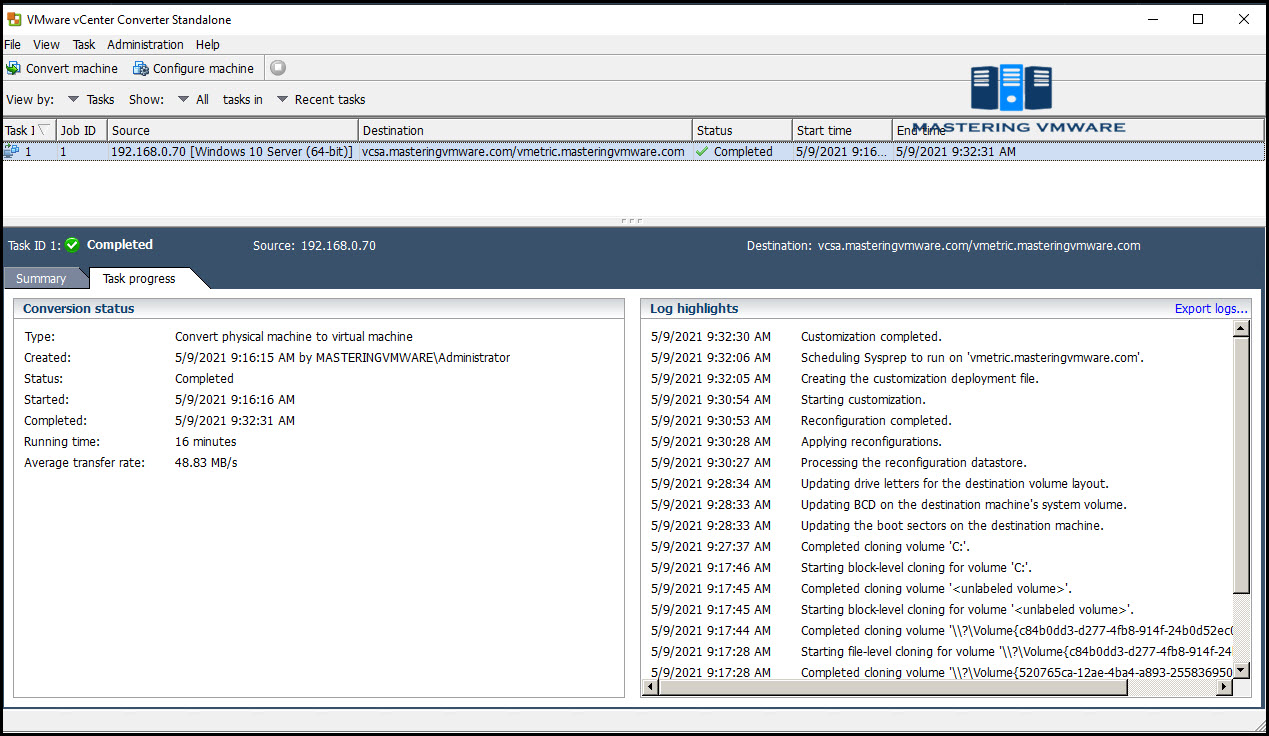Expand the Recent tasks dropdown
This screenshot has width=1269, height=736.
pos(321,99)
